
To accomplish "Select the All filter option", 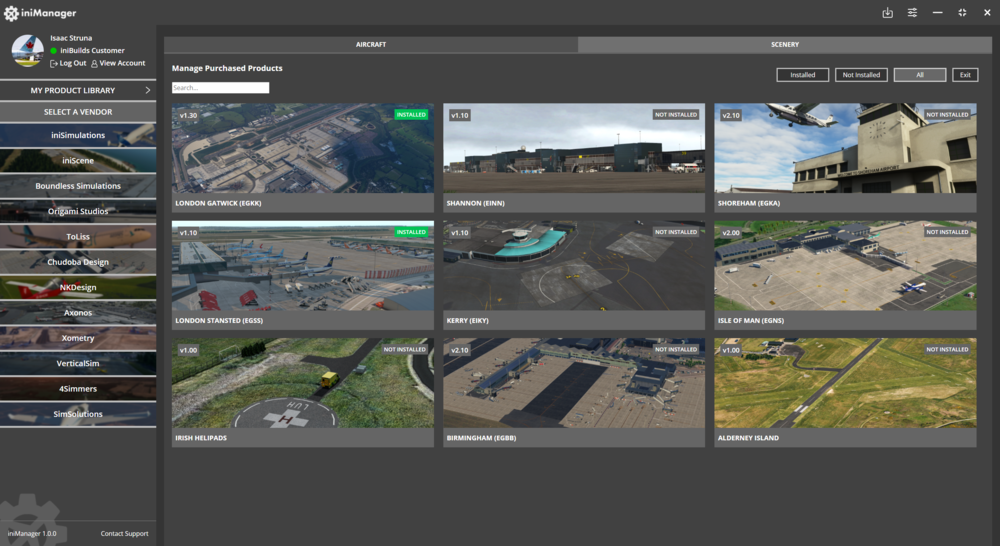I will 919,75.
